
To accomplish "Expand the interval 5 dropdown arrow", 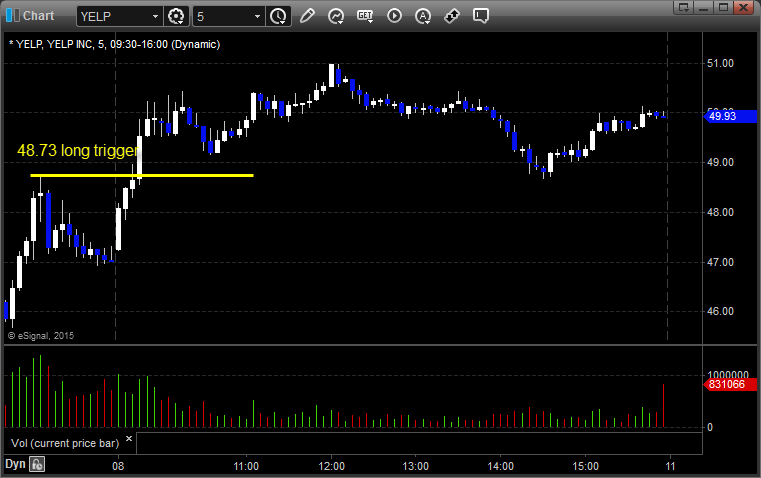I will coord(258,16).
